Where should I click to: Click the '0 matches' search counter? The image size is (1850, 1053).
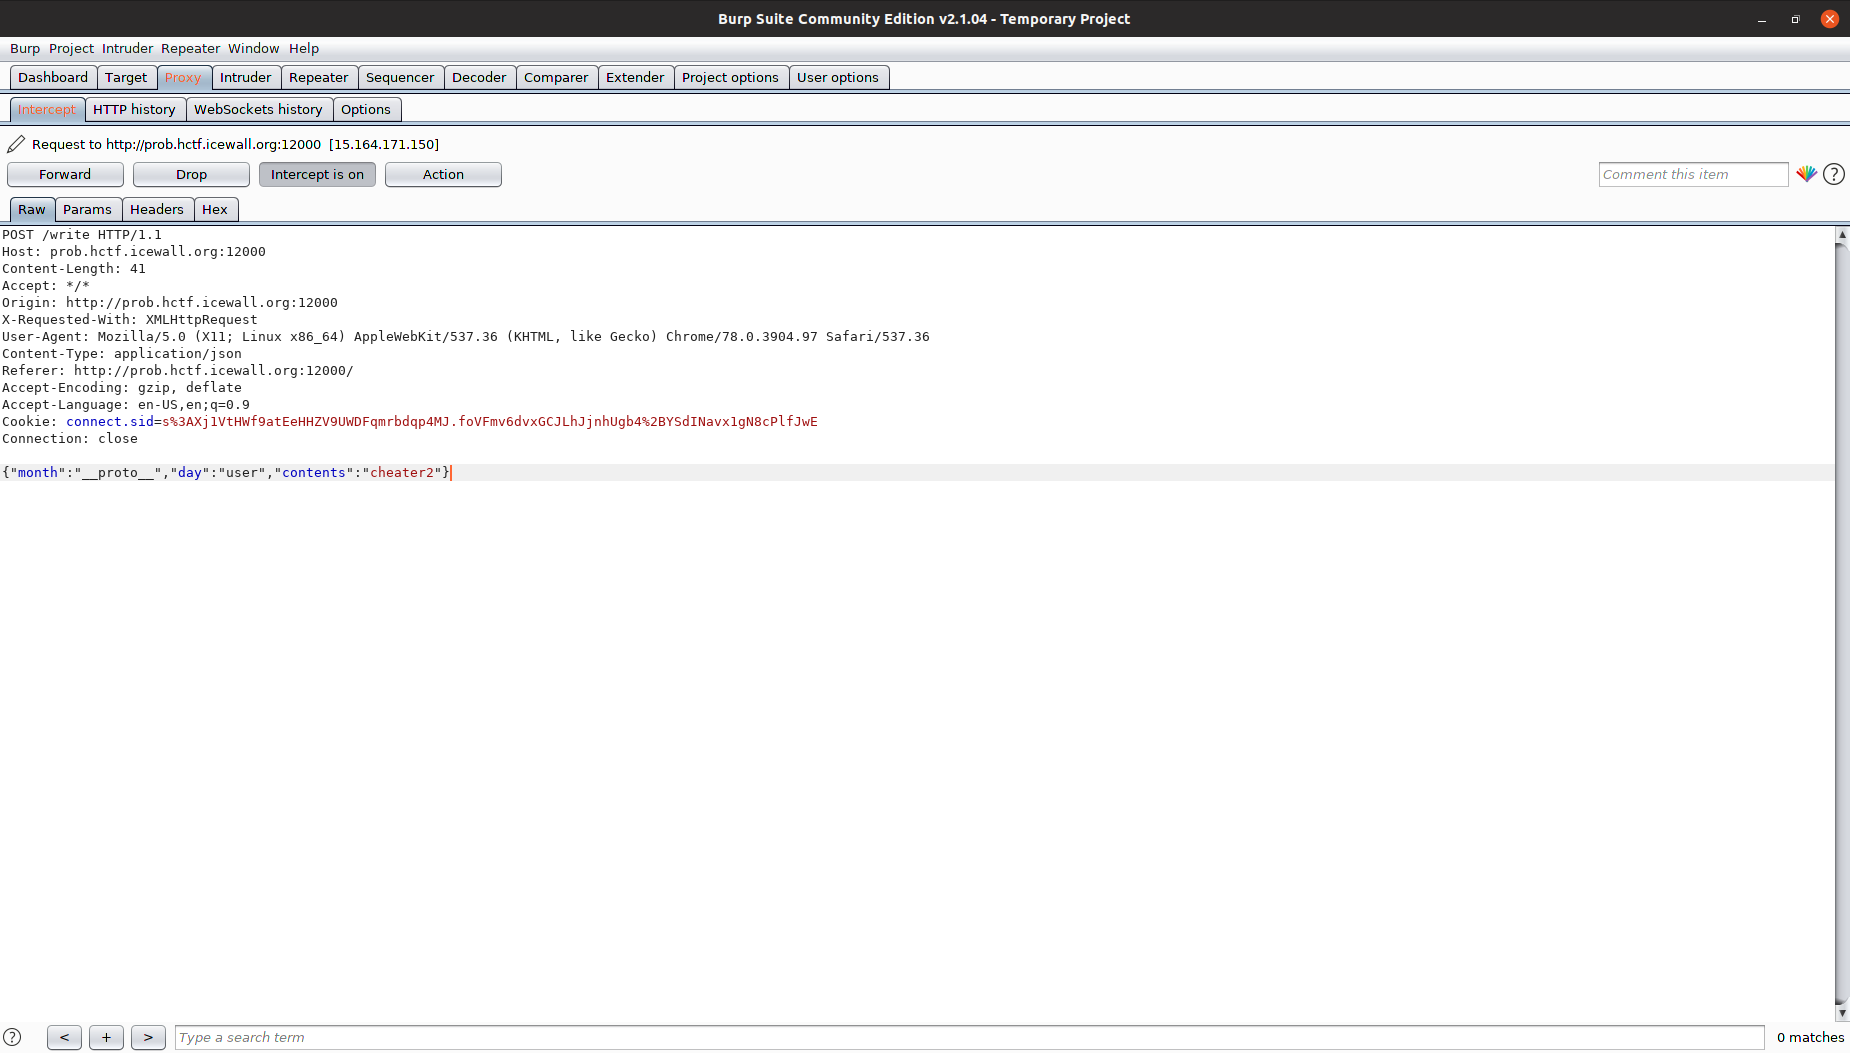click(x=1810, y=1037)
